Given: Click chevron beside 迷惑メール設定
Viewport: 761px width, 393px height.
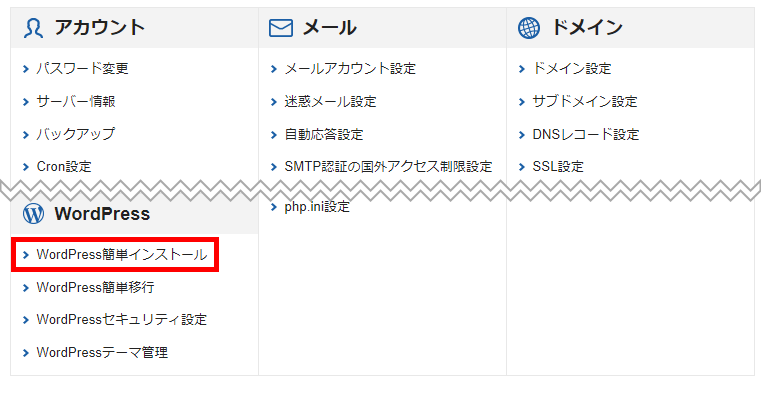Looking at the screenshot, I should coord(274,102).
